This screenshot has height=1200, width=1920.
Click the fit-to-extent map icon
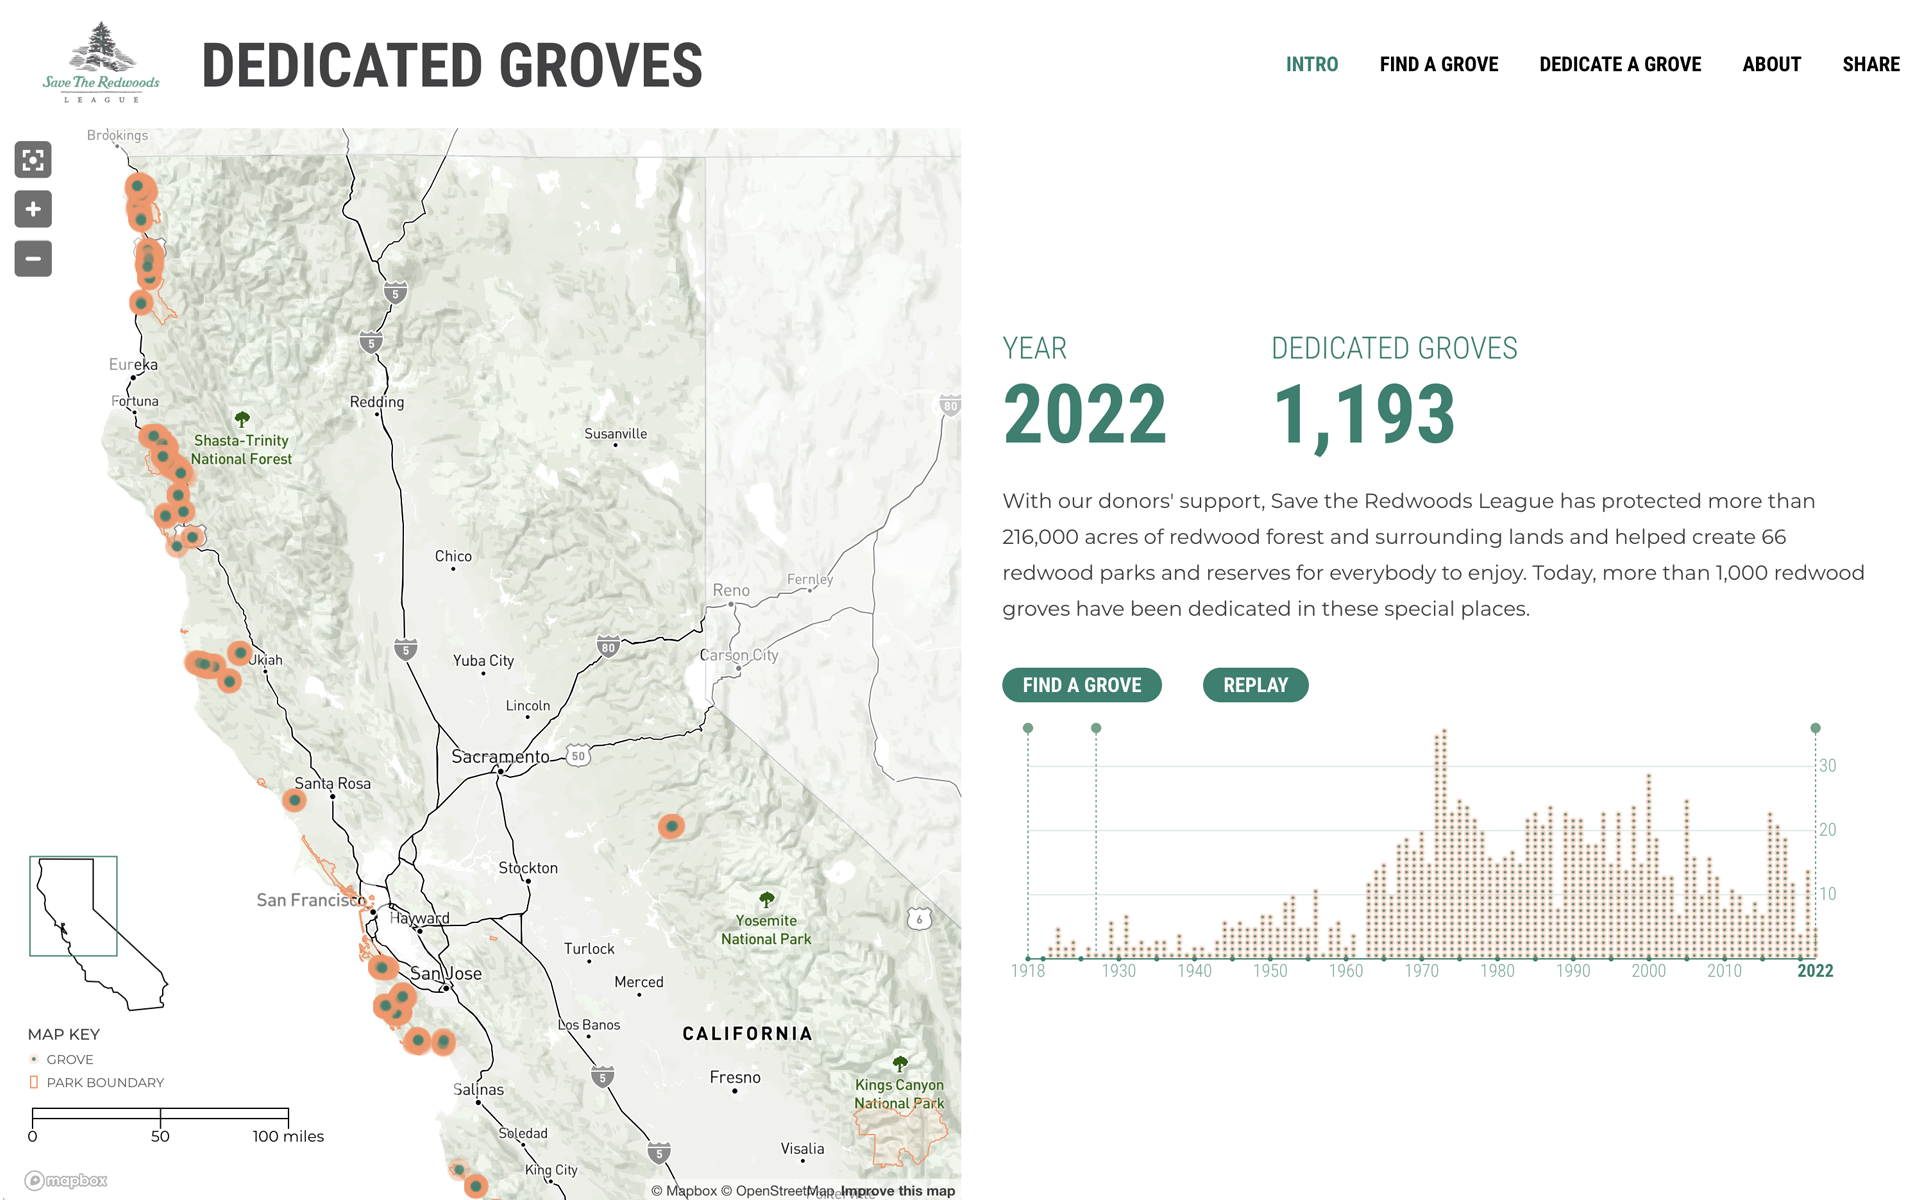[x=33, y=160]
